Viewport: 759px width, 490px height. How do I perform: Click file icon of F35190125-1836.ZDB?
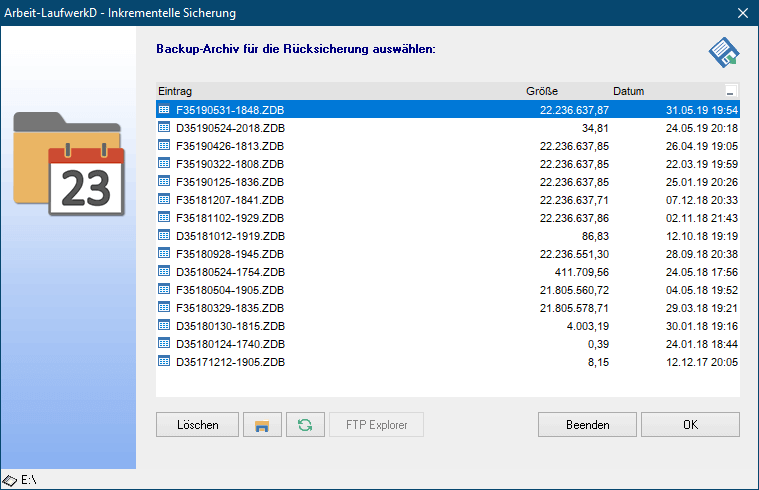[x=164, y=182]
